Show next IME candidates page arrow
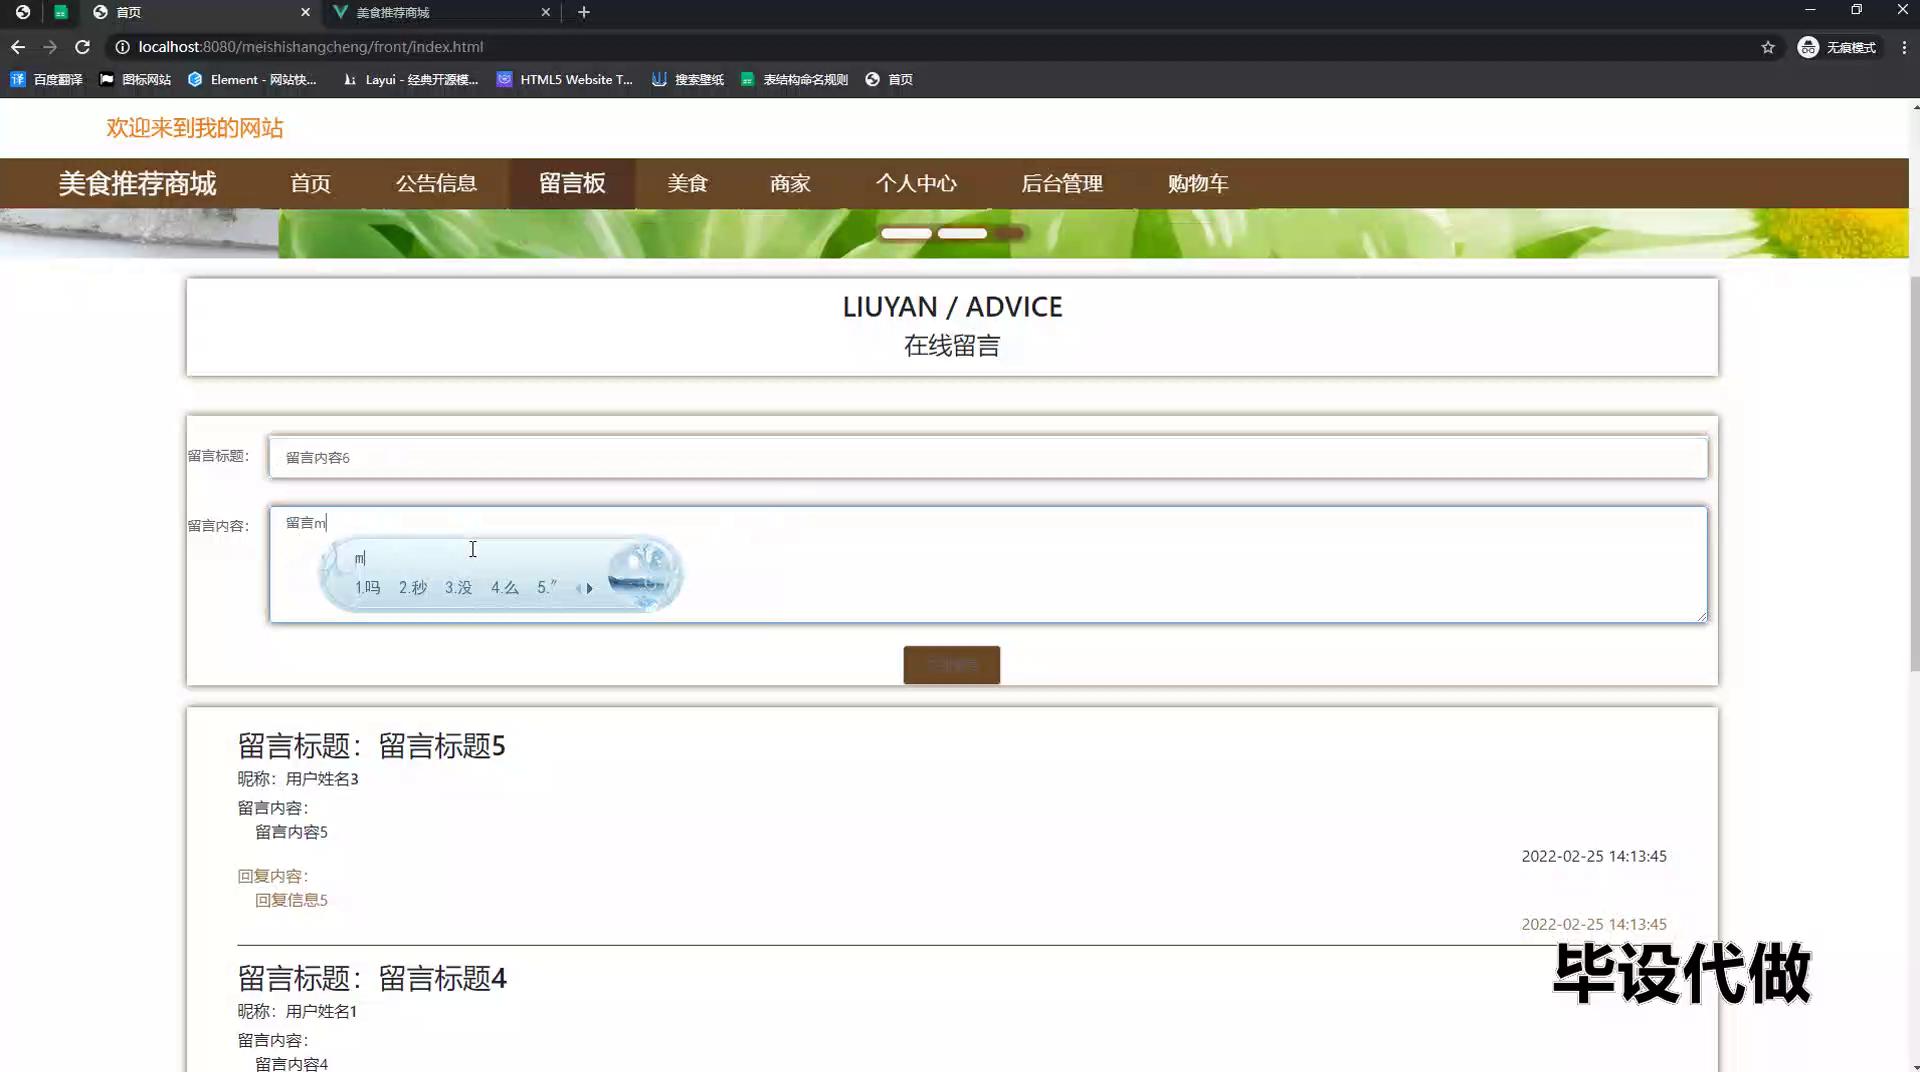 pos(590,588)
